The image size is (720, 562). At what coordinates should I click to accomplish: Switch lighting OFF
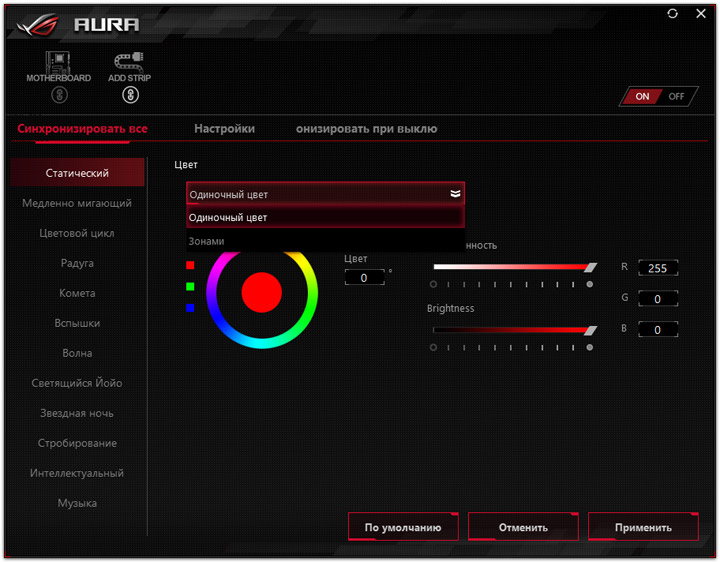[676, 96]
